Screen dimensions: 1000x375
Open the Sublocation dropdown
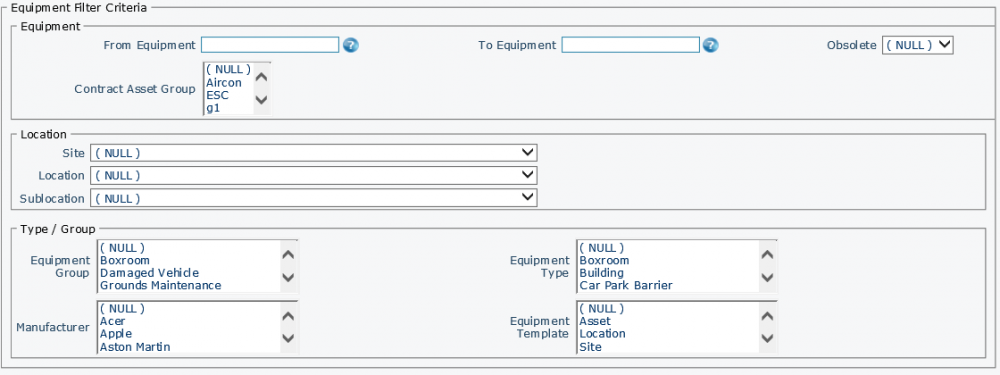tap(313, 198)
